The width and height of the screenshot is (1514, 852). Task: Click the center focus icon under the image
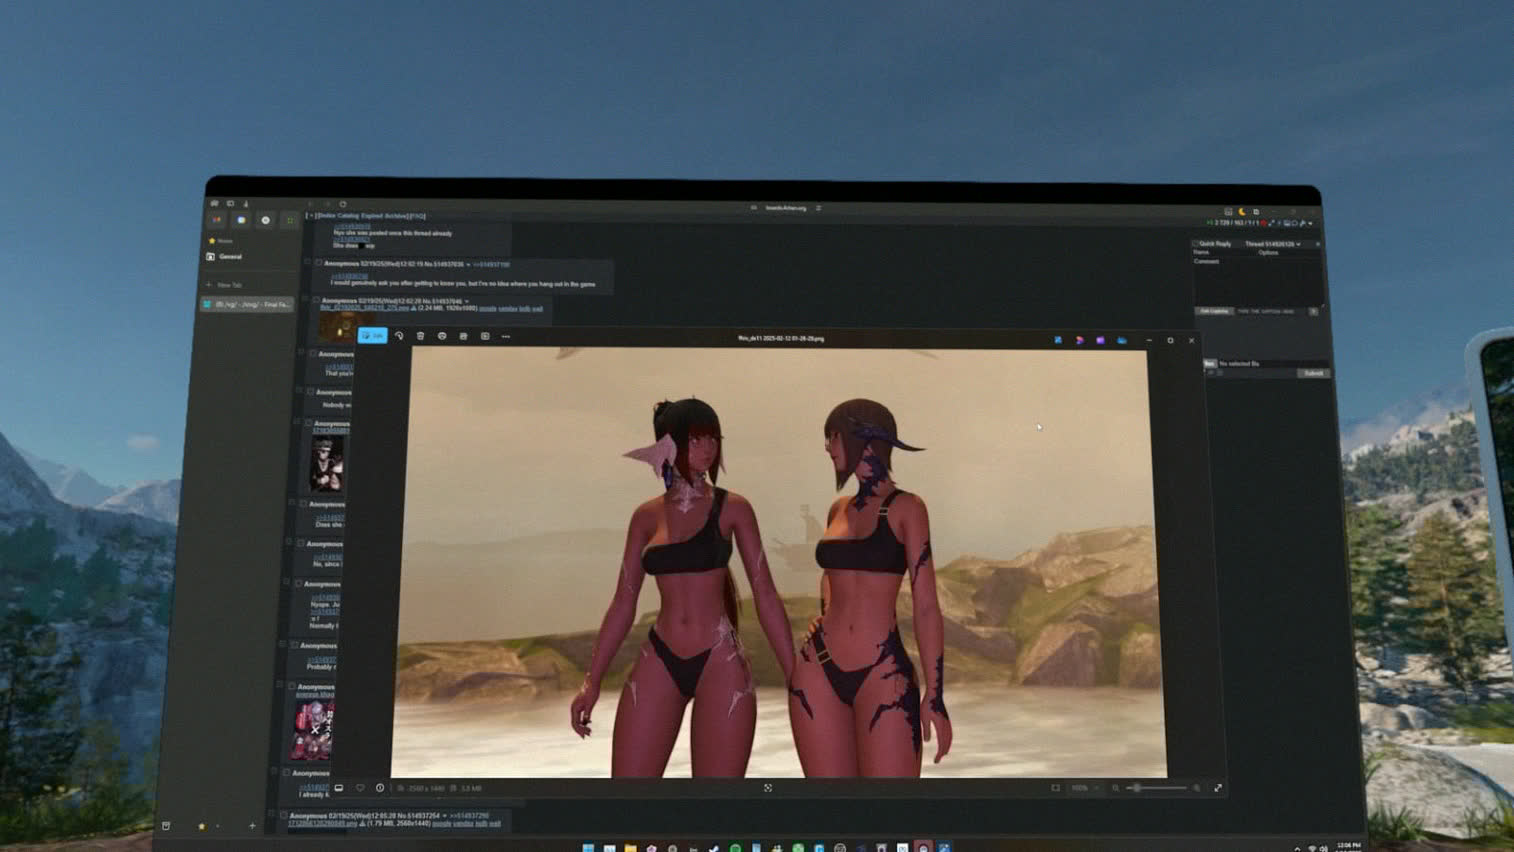pyautogui.click(x=768, y=788)
